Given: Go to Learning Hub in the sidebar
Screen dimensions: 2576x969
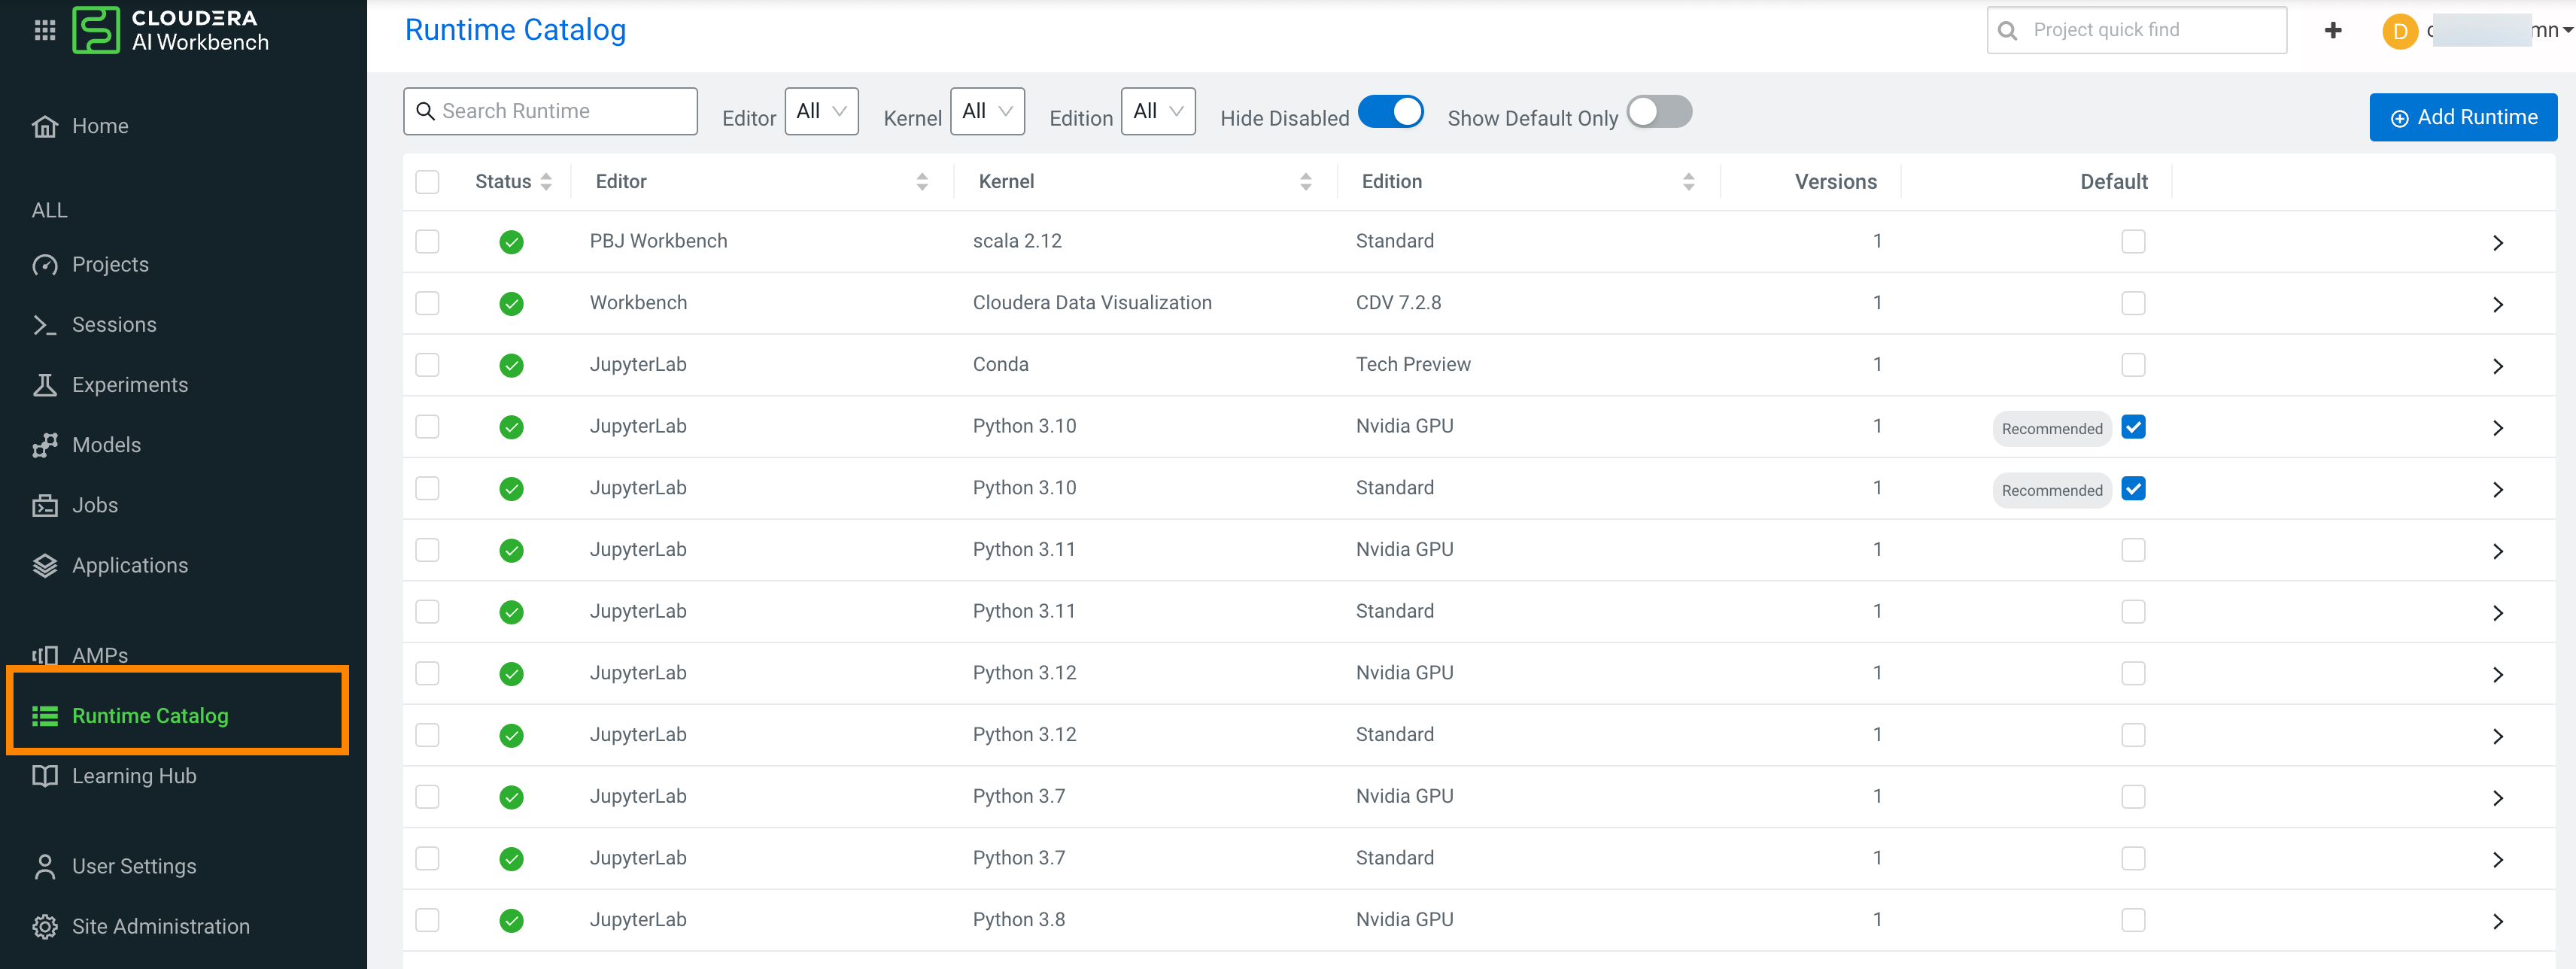Looking at the screenshot, I should tap(134, 776).
